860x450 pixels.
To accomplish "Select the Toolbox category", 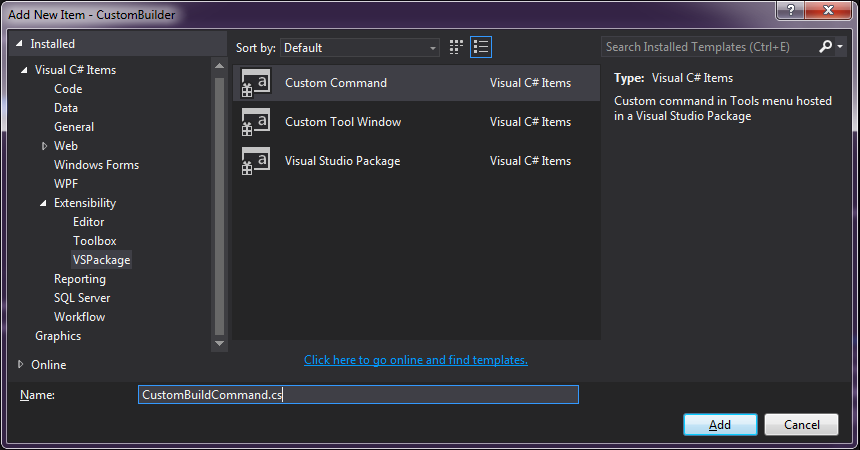I will point(95,241).
